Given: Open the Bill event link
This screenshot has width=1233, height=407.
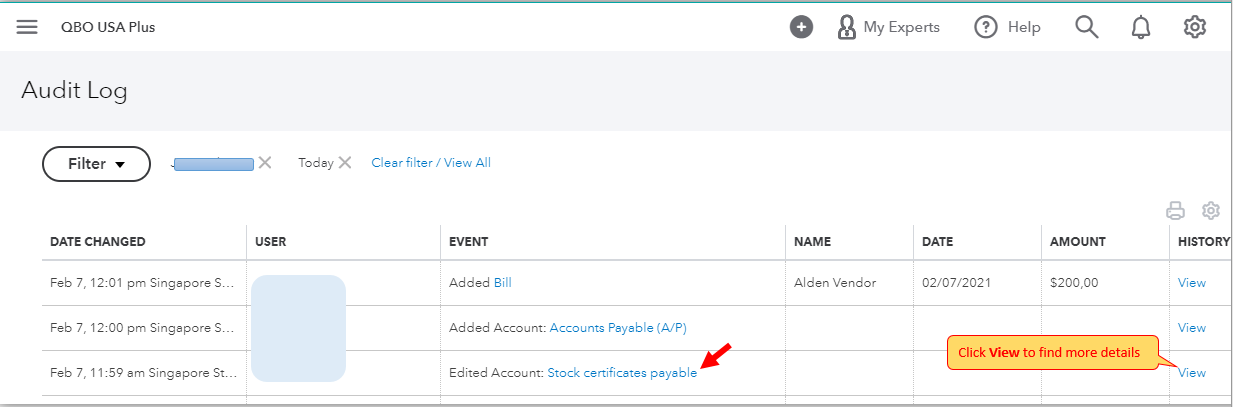Looking at the screenshot, I should (502, 283).
